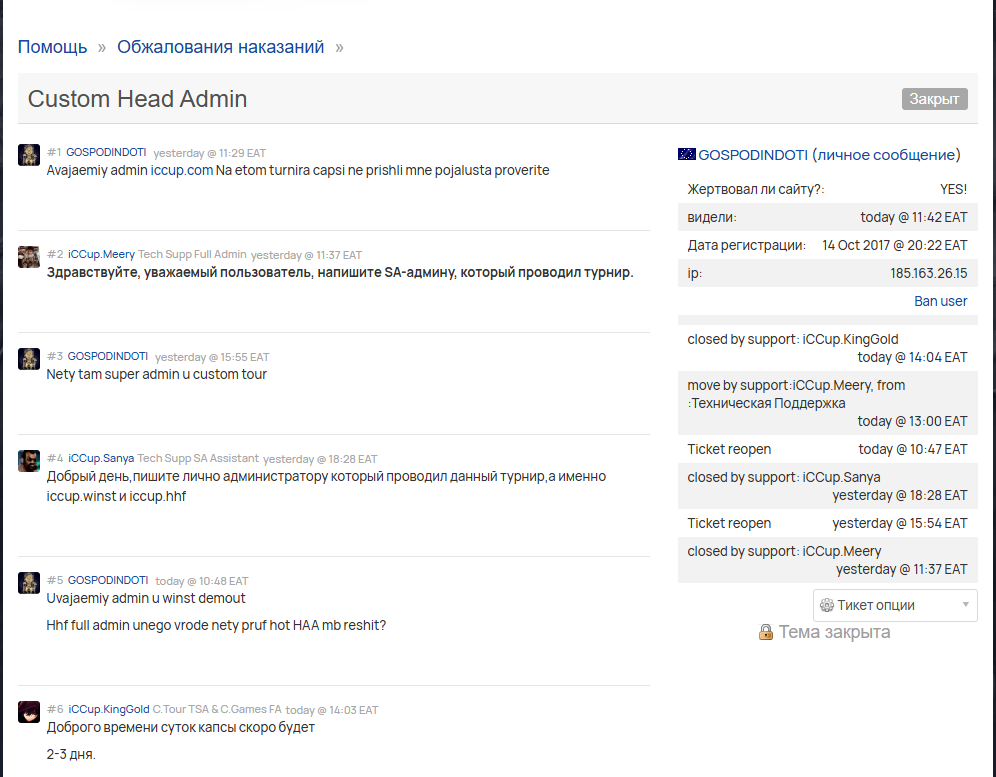
Task: Open iccup.com link in post #1
Action: click(182, 170)
